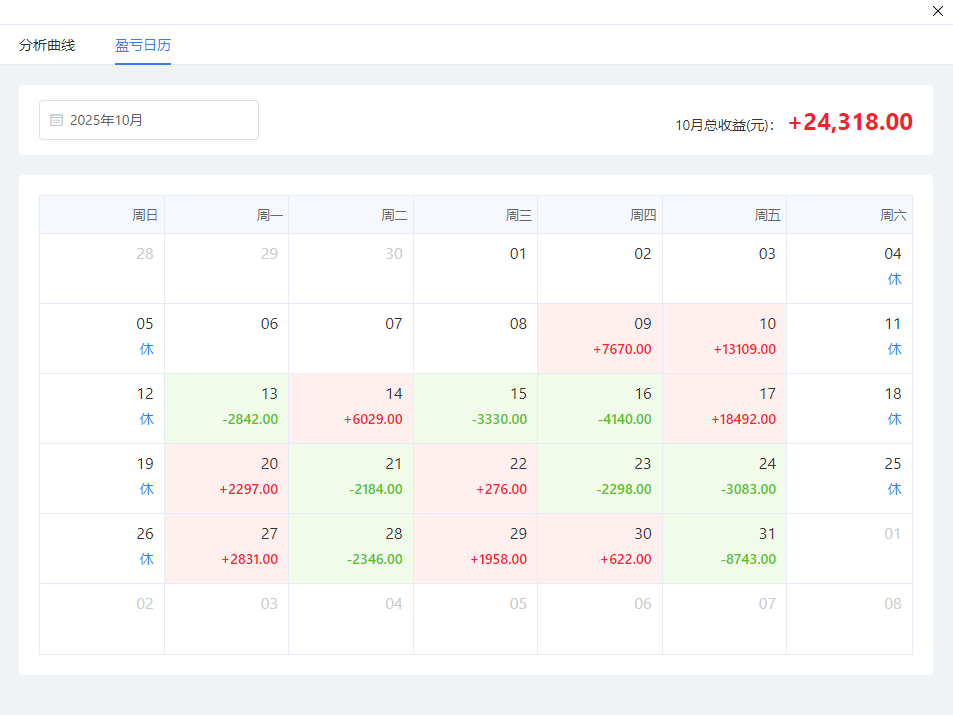
Task: Click the October 9 cell showing +7670.00
Action: coord(600,338)
